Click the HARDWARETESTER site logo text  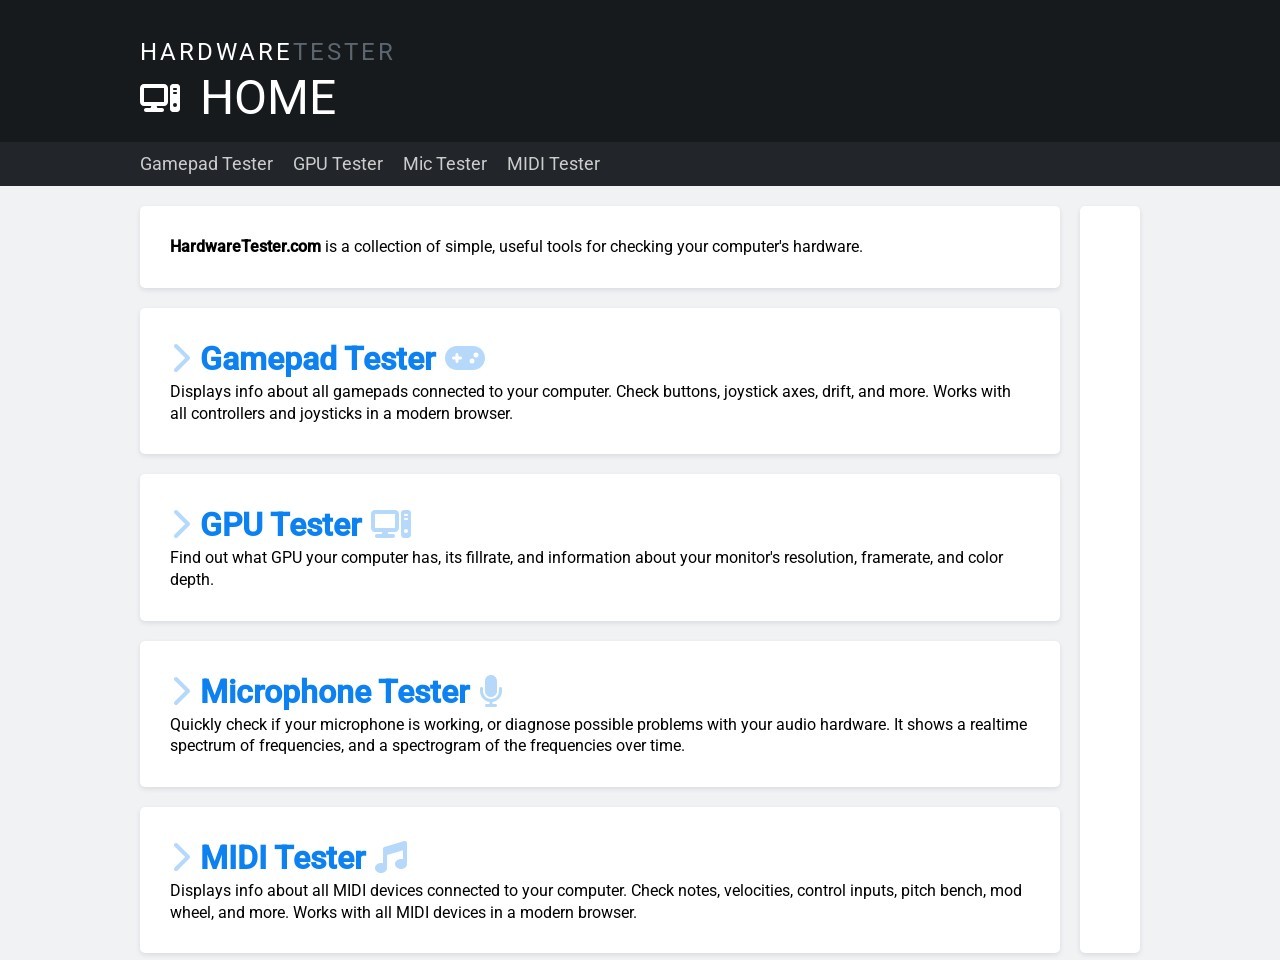267,52
